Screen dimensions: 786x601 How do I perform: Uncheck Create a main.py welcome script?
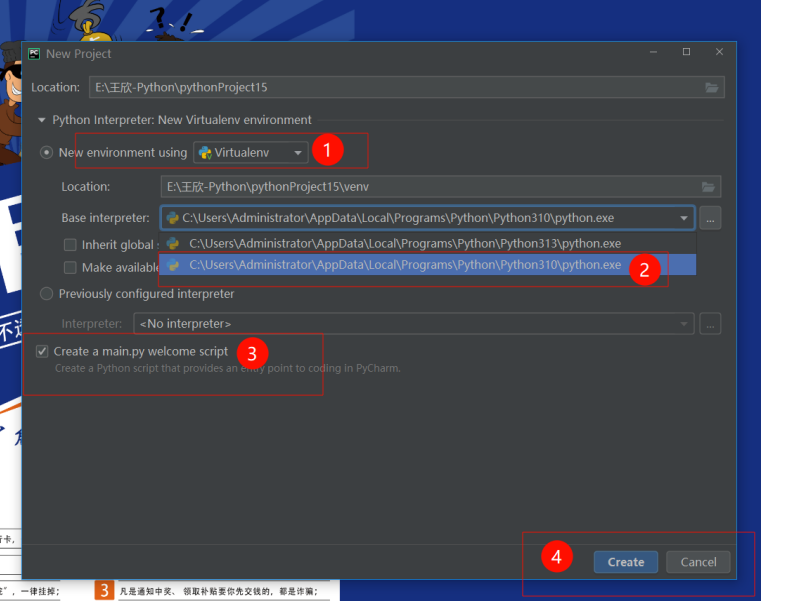click(x=42, y=351)
